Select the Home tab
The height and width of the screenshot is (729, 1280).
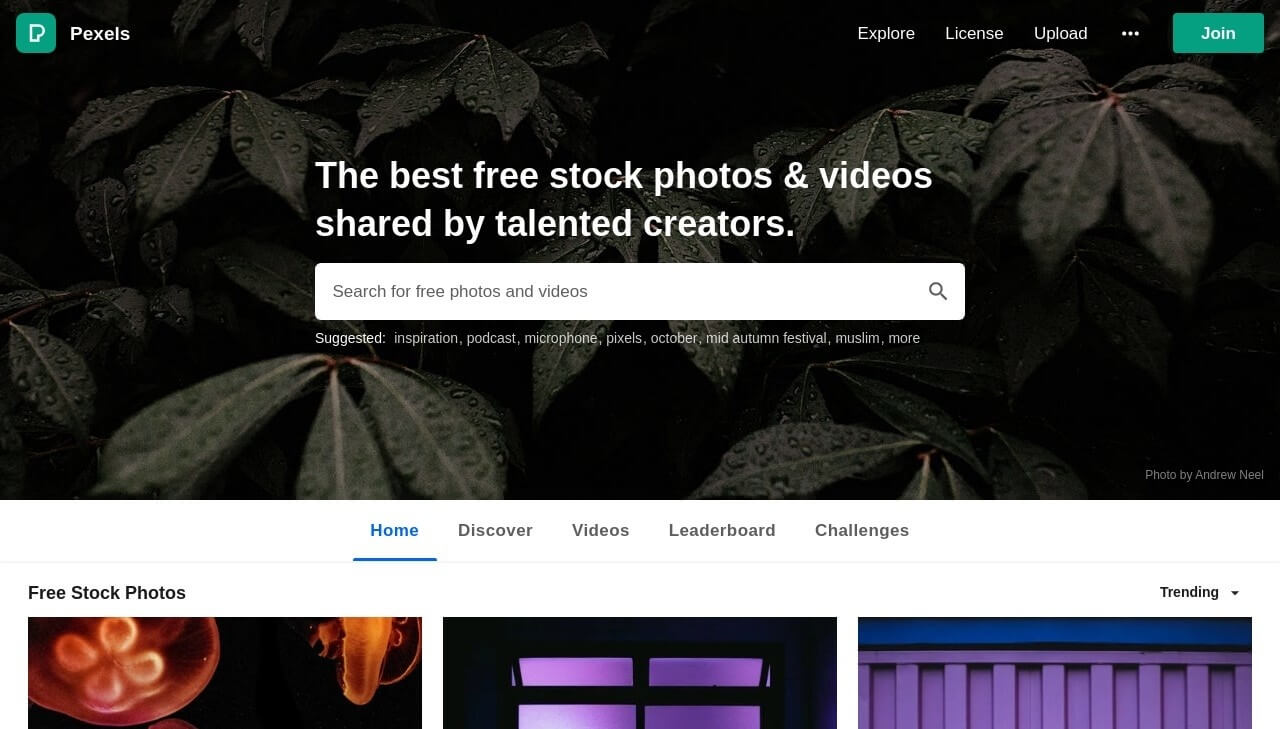(x=394, y=530)
